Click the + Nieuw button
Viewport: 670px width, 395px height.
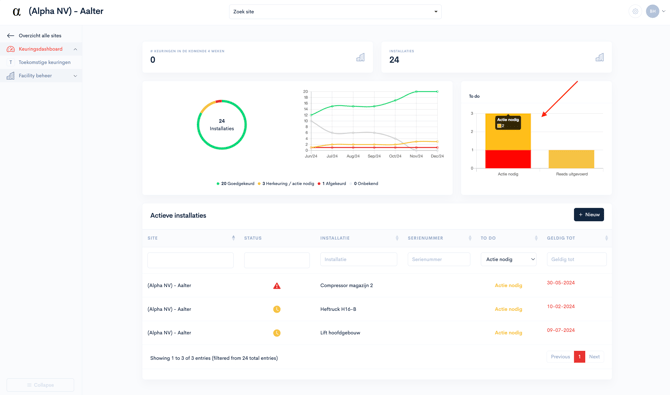tap(589, 215)
